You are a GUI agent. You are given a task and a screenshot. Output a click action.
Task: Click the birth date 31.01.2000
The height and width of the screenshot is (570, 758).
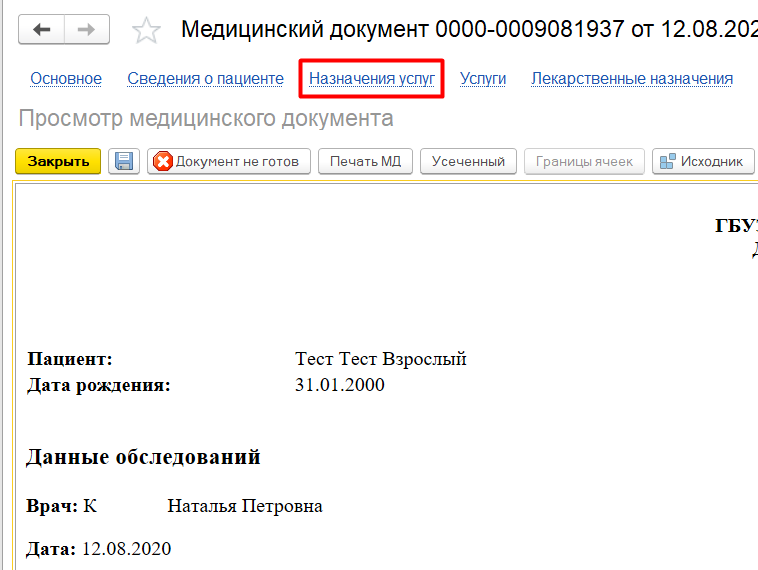[x=339, y=385]
